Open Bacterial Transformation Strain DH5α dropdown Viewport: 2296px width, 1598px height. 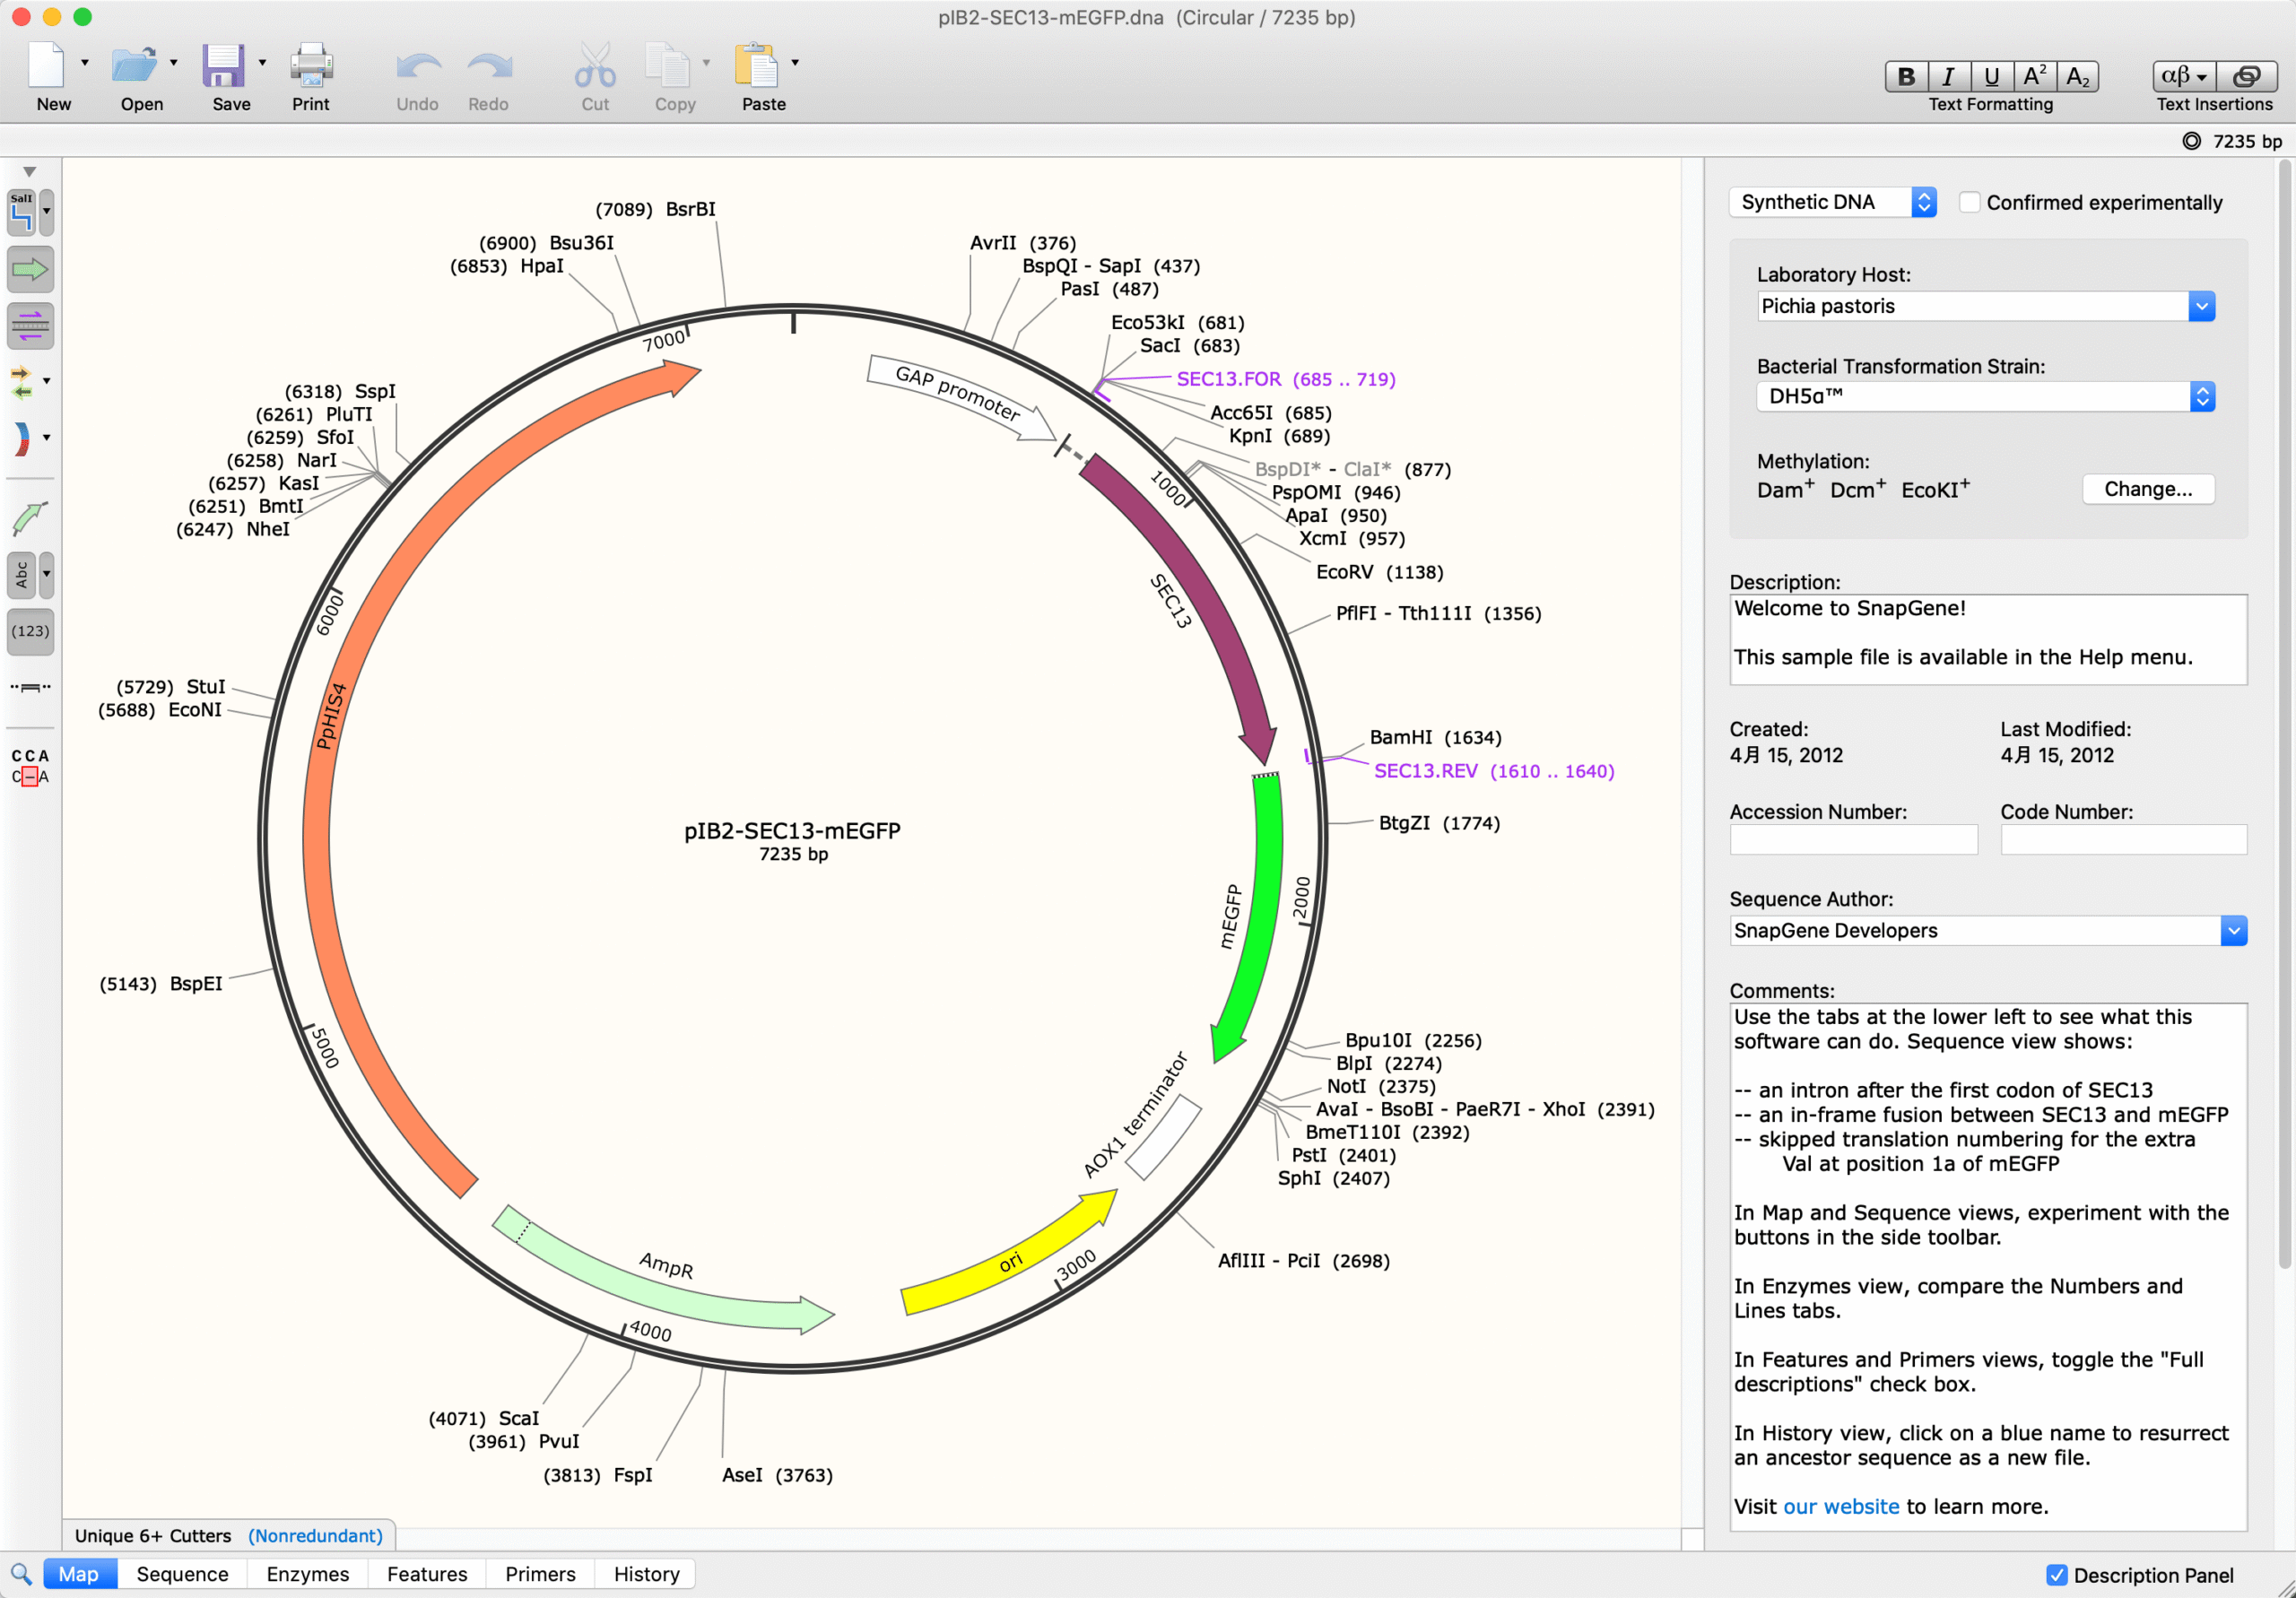(1985, 396)
